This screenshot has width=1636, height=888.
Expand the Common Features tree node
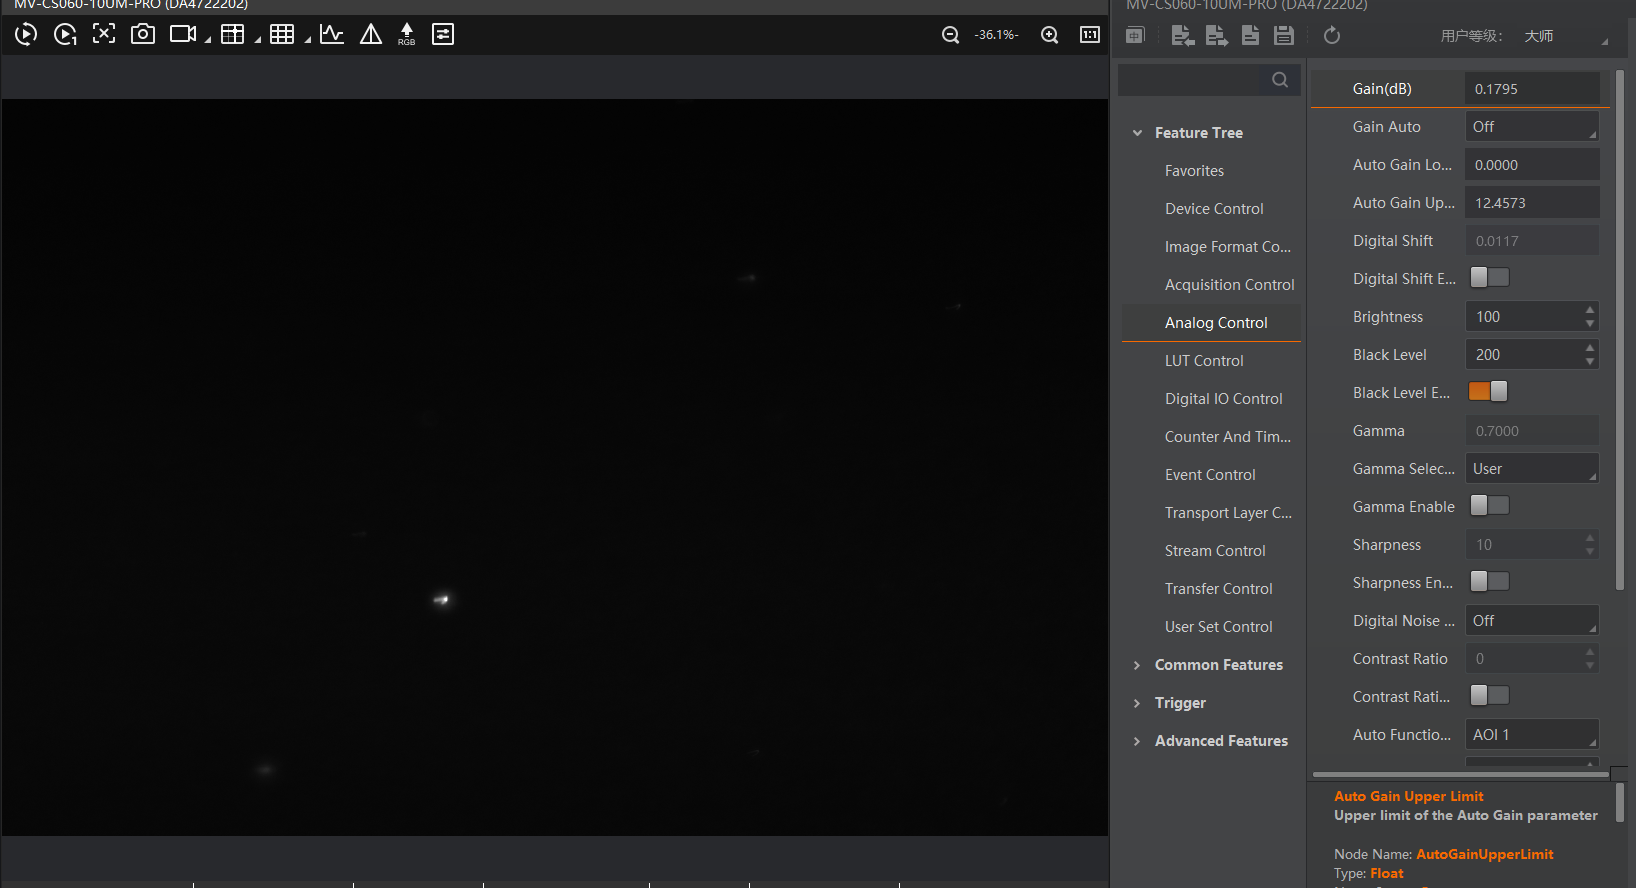[x=1137, y=665]
